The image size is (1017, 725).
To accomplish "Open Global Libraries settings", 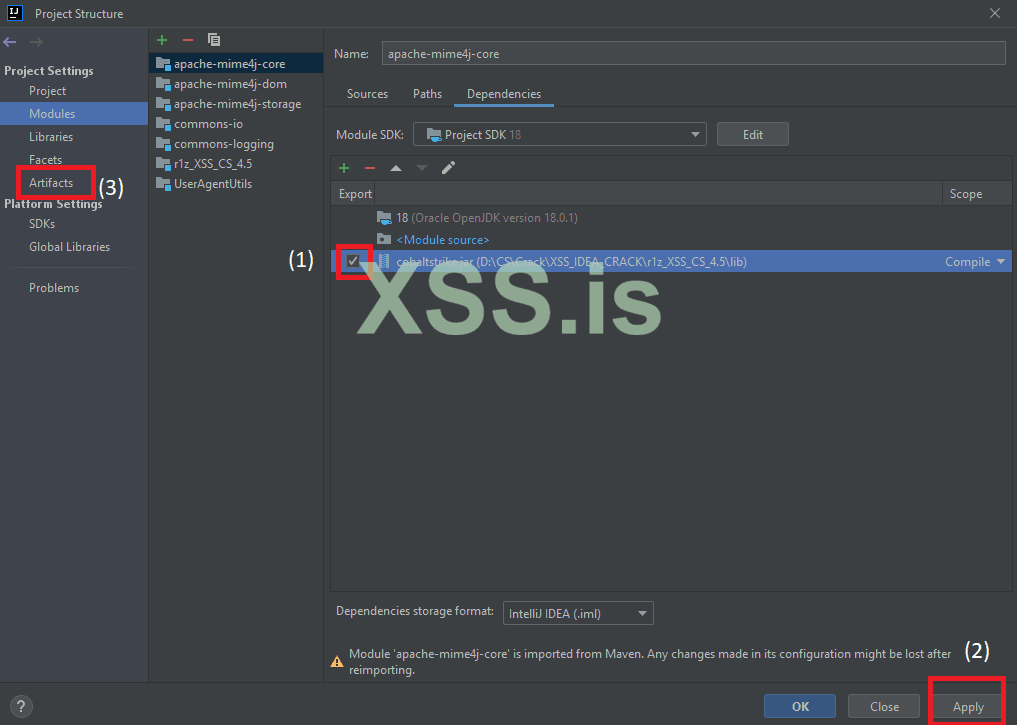I will (x=69, y=247).
